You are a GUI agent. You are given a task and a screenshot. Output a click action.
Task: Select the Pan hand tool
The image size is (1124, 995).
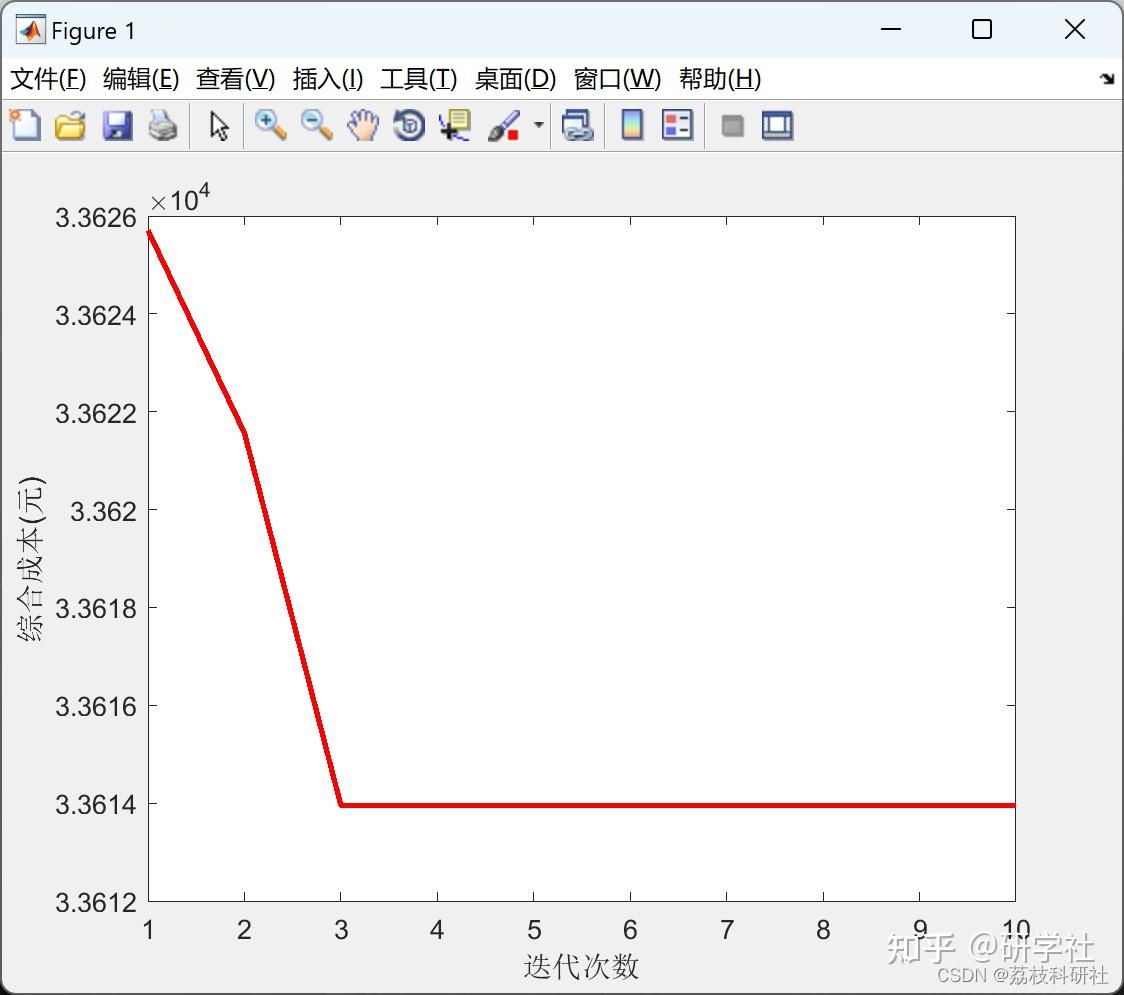click(363, 125)
